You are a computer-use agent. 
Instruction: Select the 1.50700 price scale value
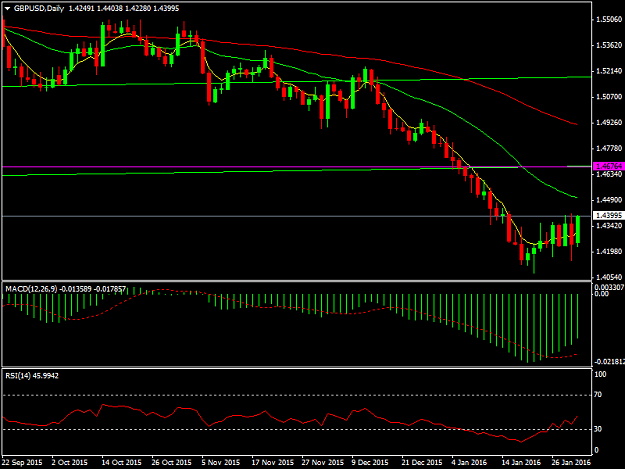pos(609,97)
